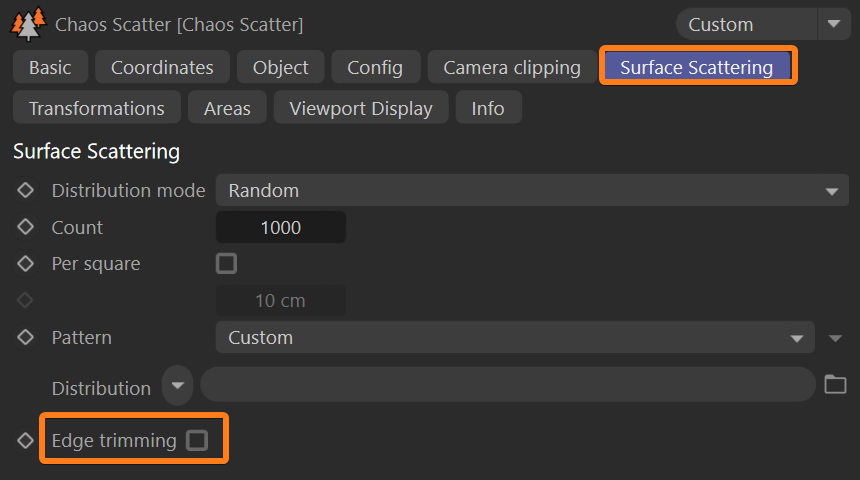This screenshot has width=860, height=480.
Task: Click keyframe diamond next to Count
Action: [x=26, y=227]
